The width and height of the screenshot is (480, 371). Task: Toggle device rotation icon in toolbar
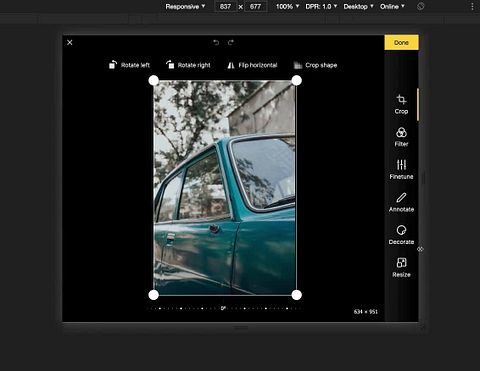click(421, 6)
